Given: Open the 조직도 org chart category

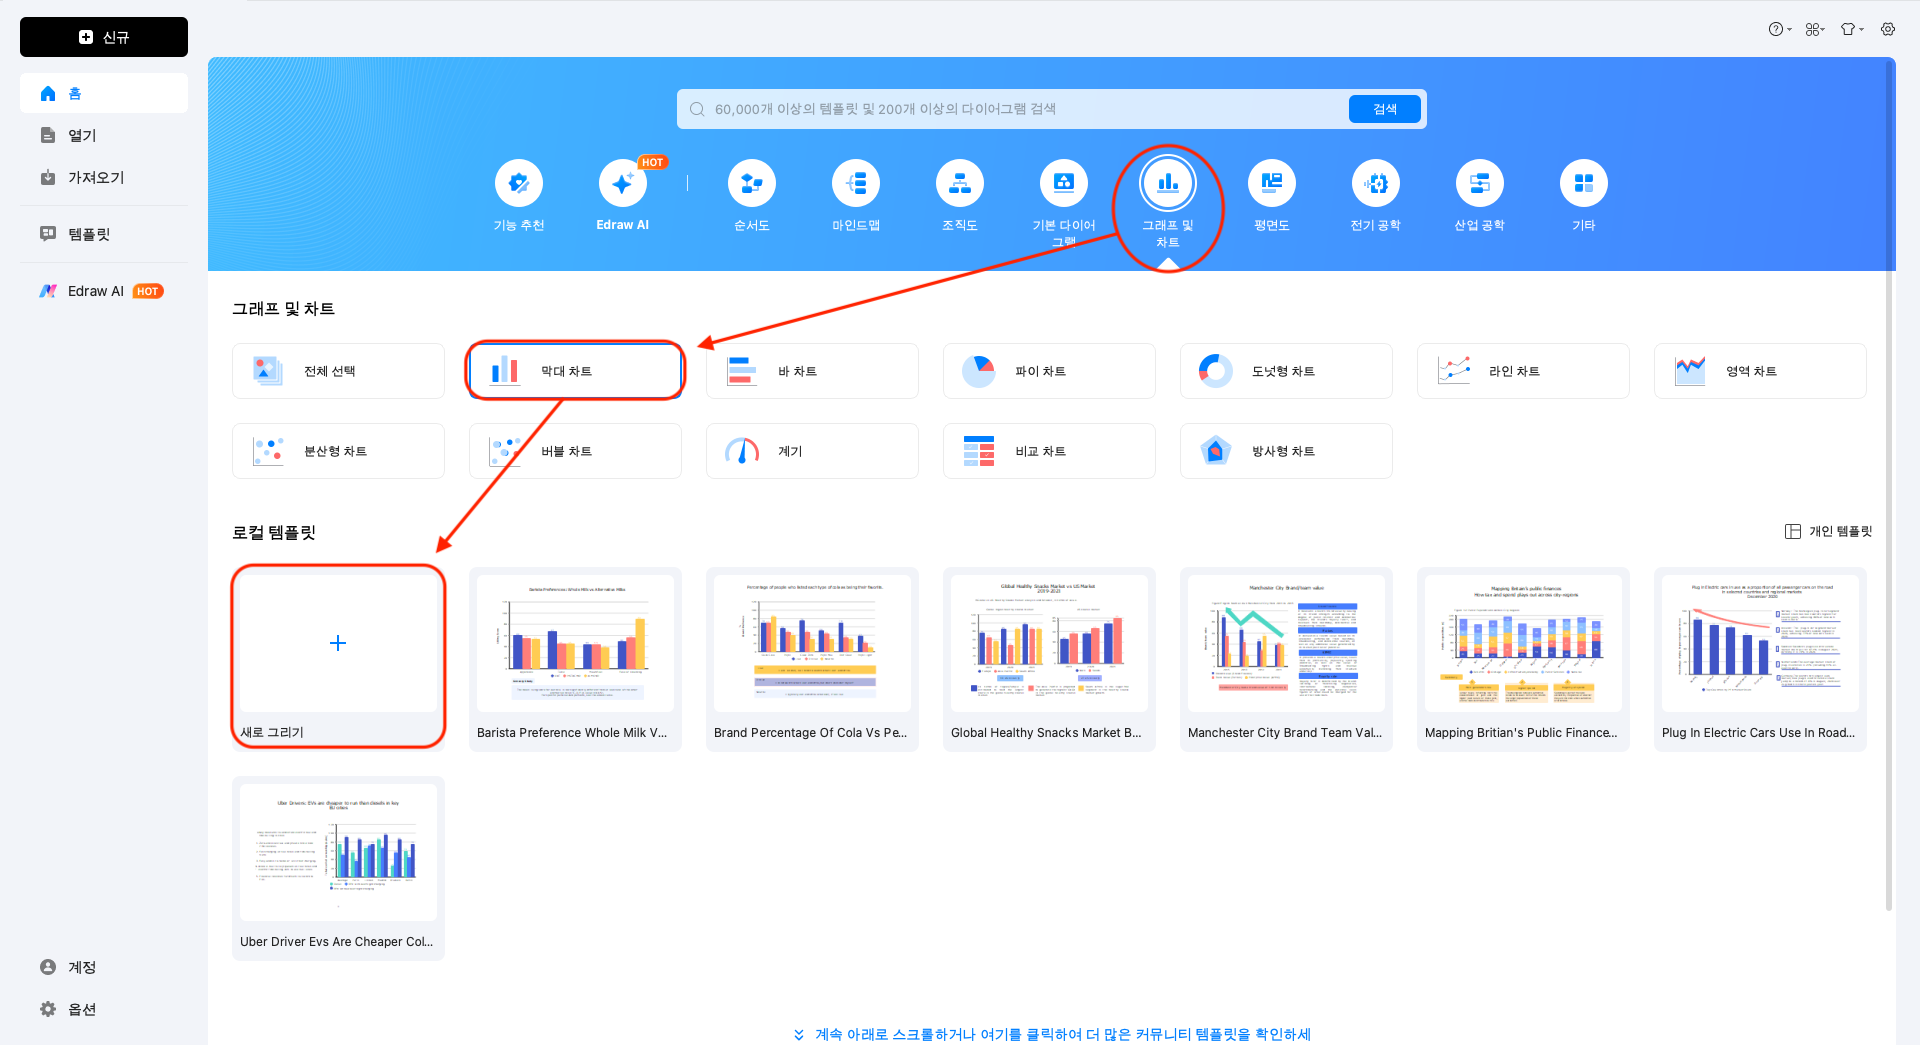Looking at the screenshot, I should pyautogui.click(x=959, y=184).
